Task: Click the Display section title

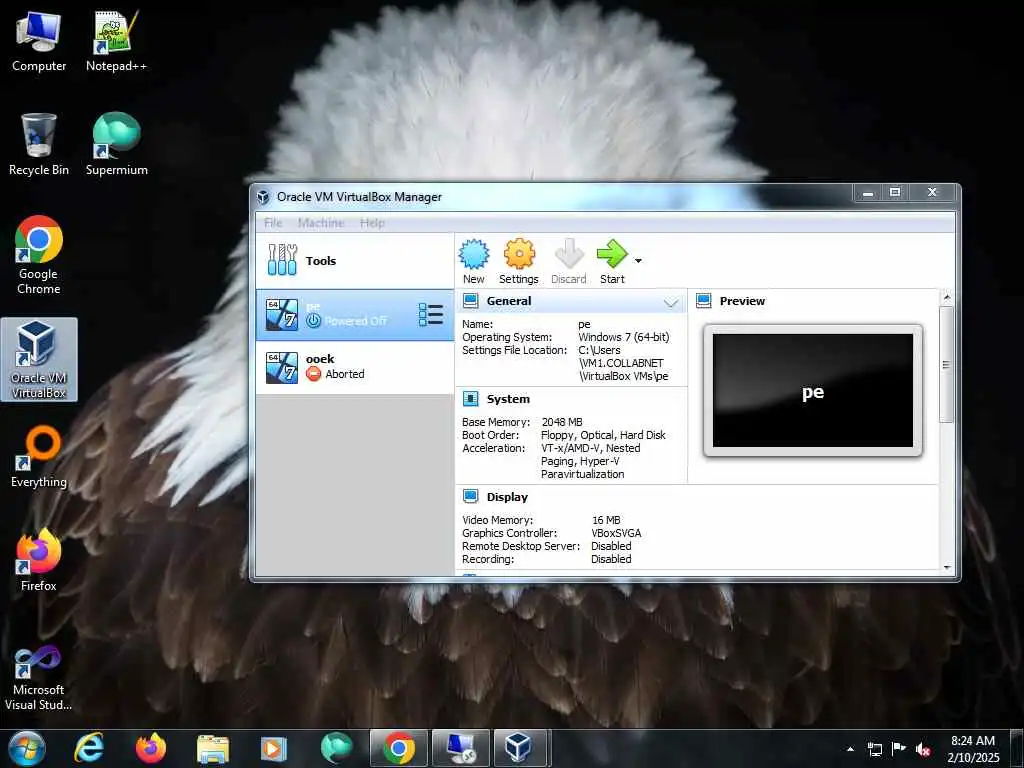Action: point(507,497)
